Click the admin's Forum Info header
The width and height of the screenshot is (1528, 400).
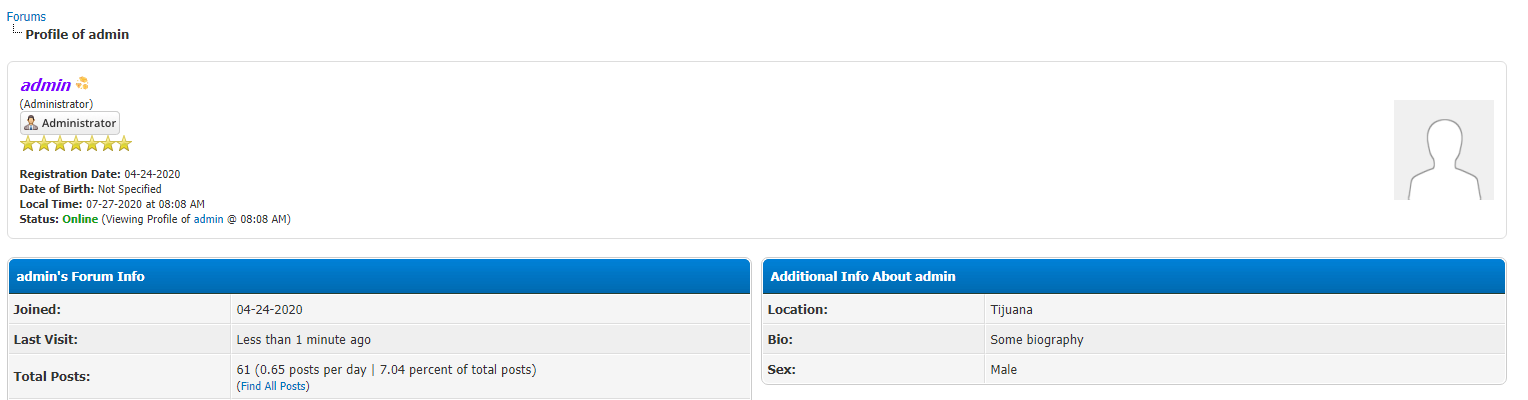[x=81, y=276]
